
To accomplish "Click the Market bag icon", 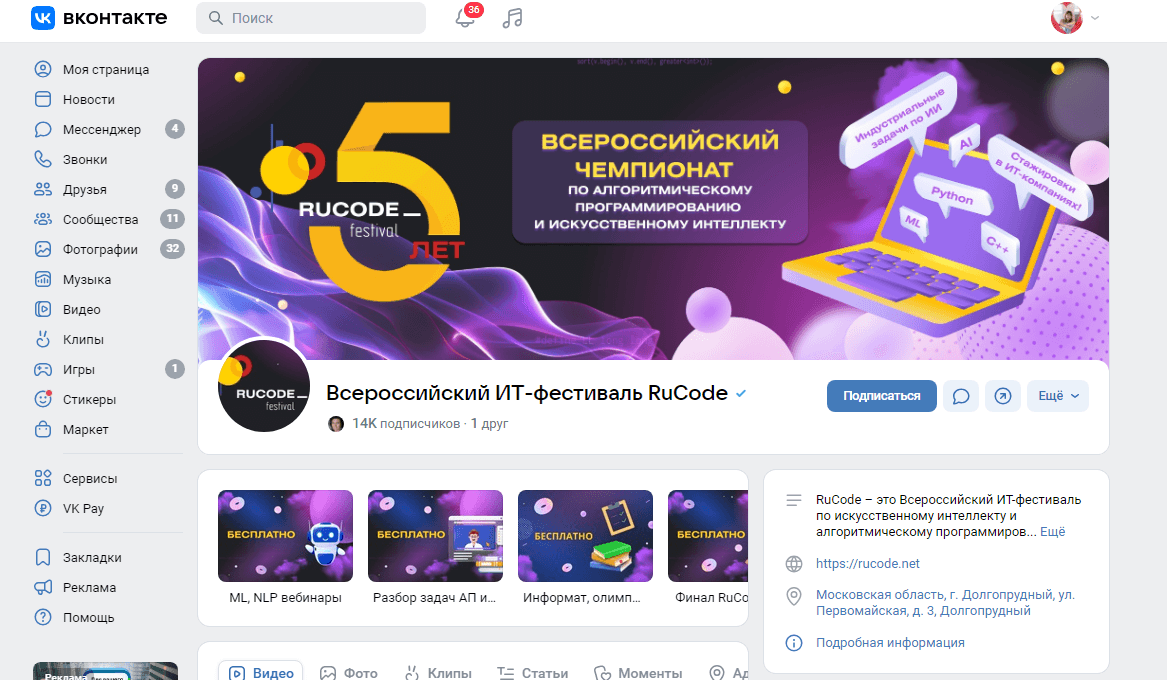I will coord(43,429).
